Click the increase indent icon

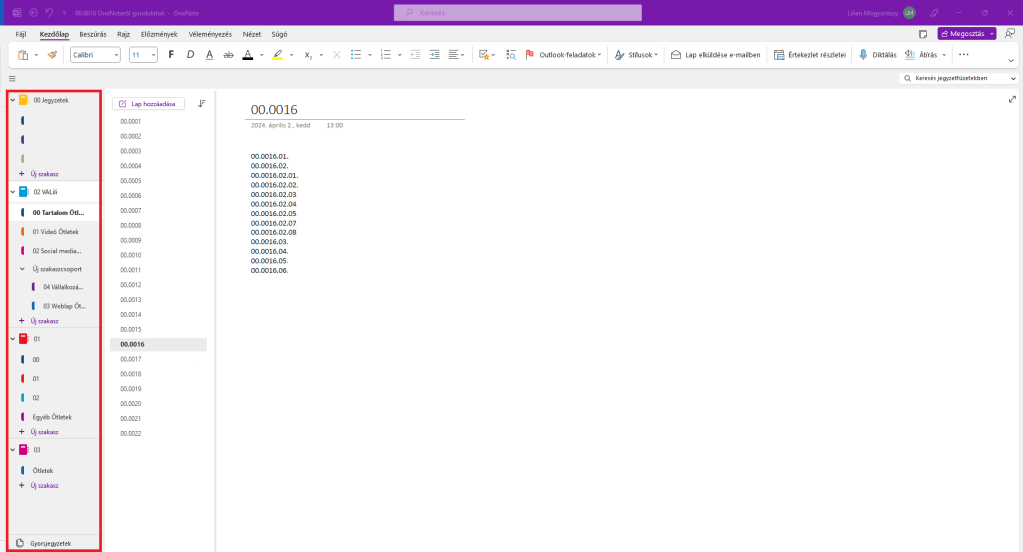[x=435, y=55]
